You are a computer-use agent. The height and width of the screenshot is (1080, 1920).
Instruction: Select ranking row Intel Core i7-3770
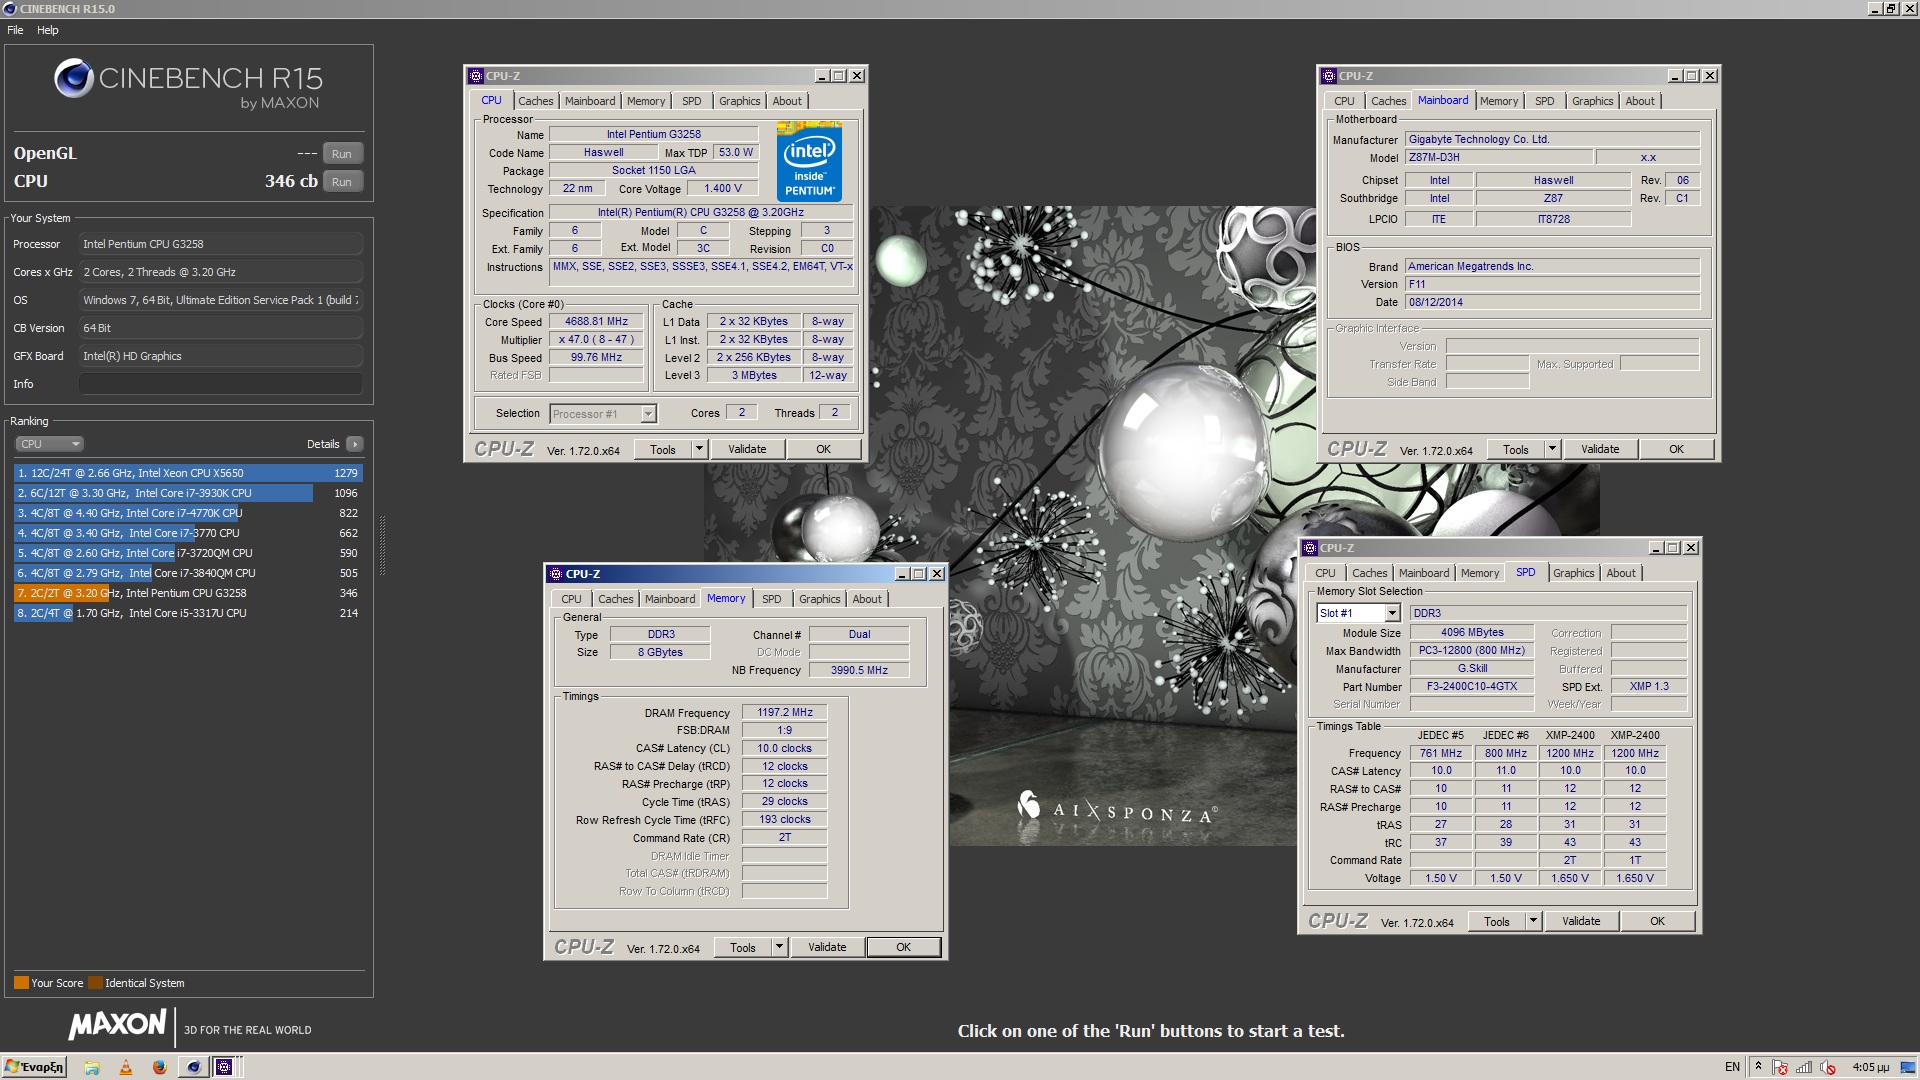click(188, 533)
